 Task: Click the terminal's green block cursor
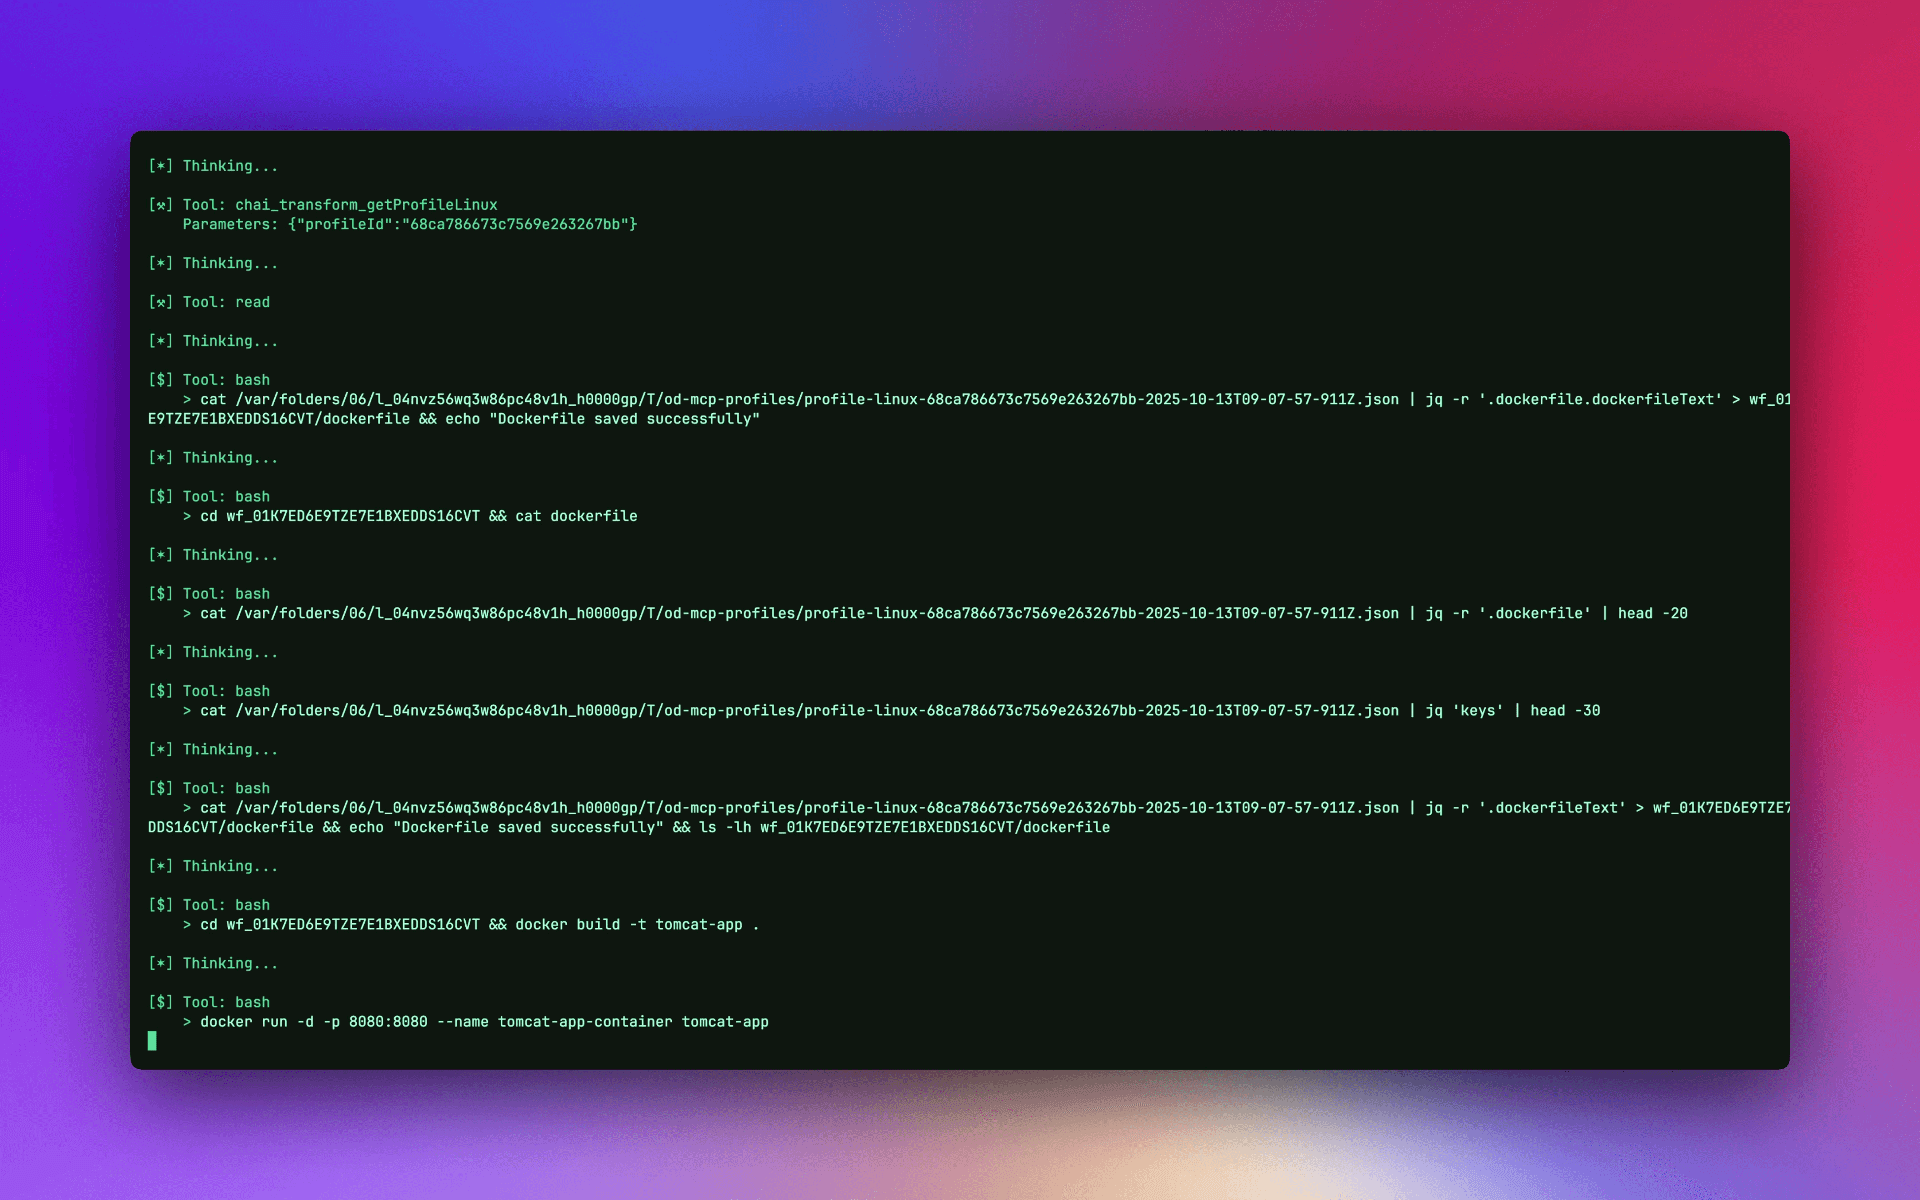point(152,1041)
